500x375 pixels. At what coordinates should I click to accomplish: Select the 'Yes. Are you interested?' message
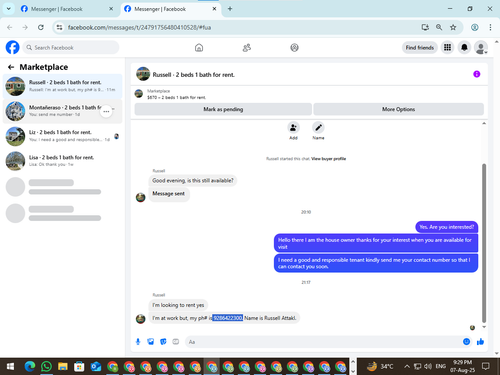(446, 227)
